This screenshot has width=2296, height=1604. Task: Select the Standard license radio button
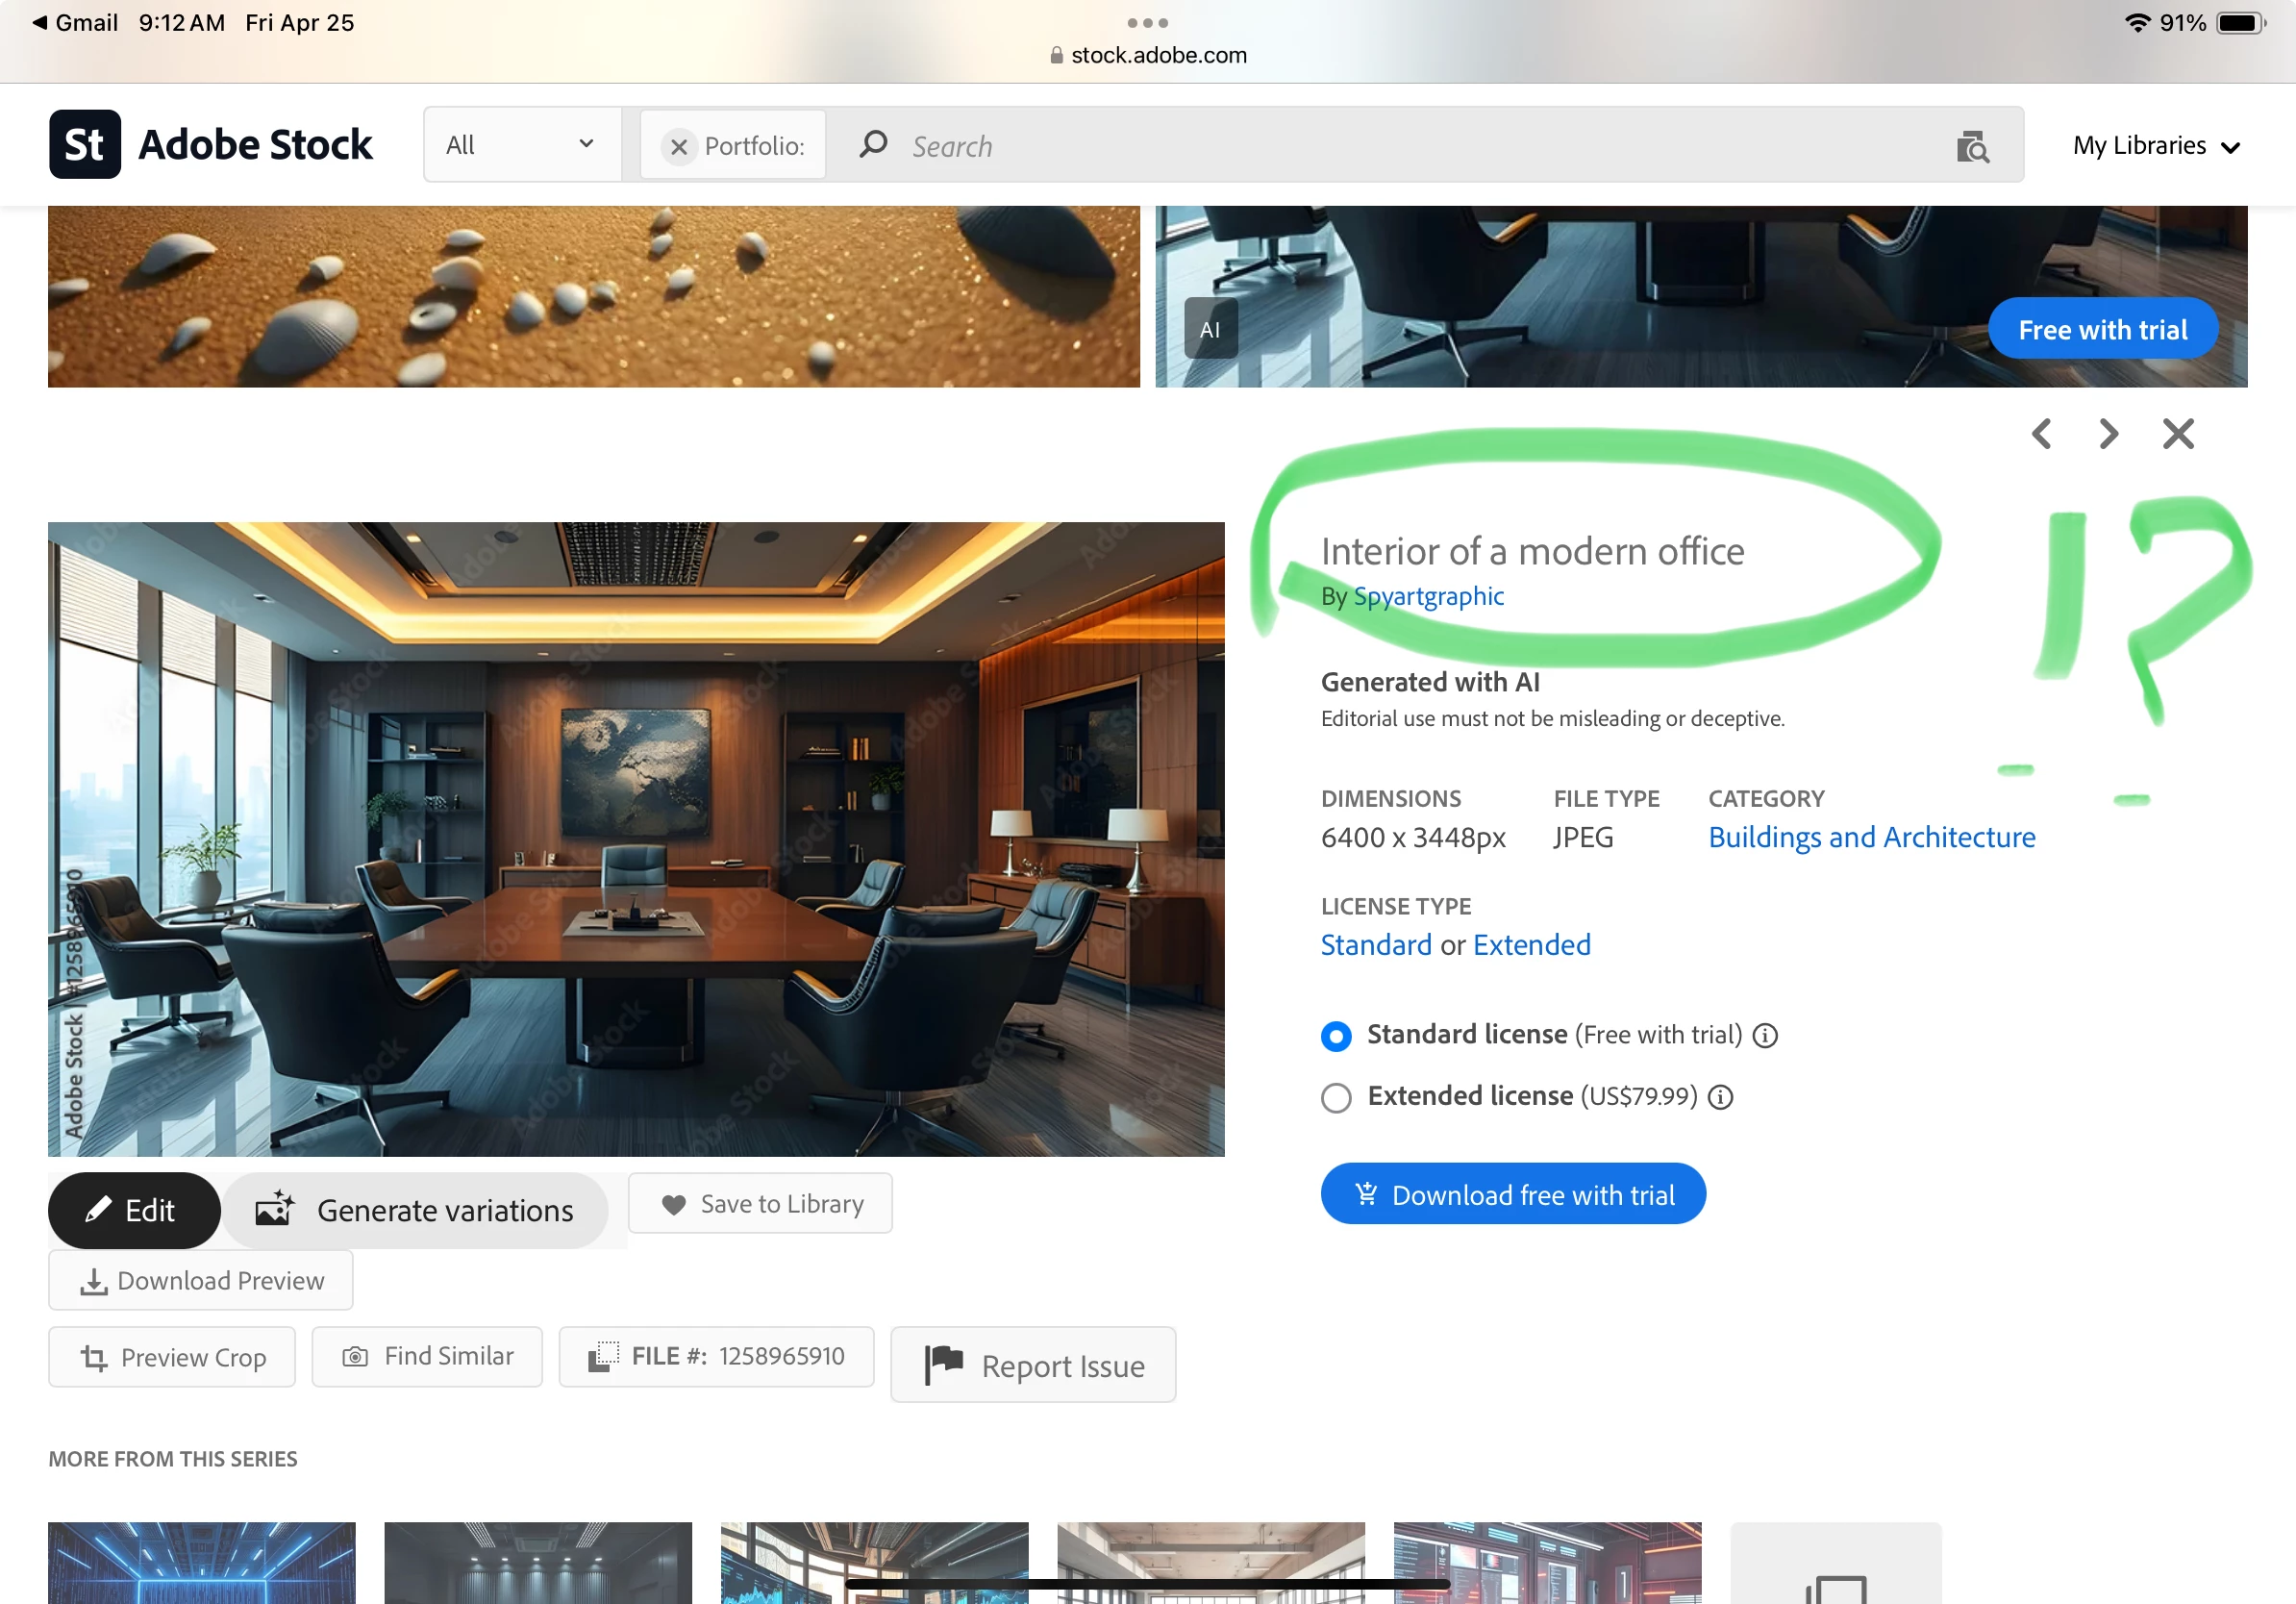click(1336, 1036)
